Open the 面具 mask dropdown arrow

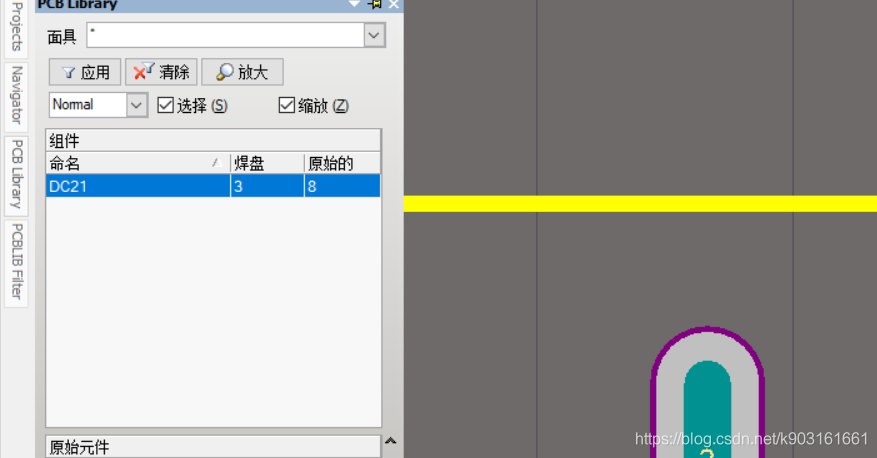(374, 35)
